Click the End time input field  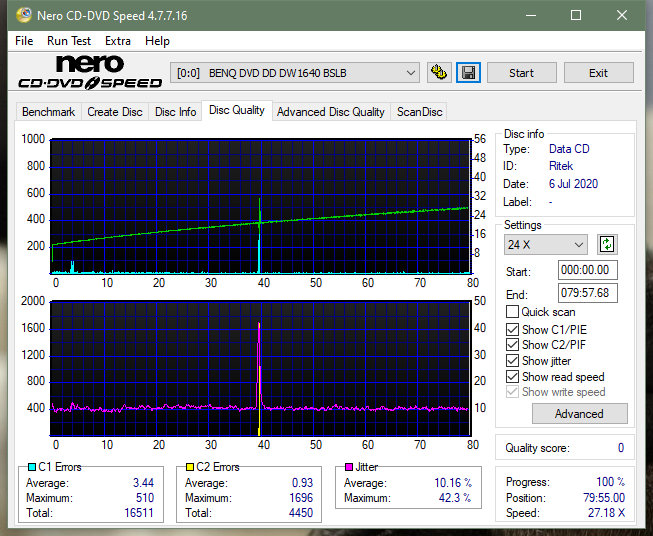[587, 293]
